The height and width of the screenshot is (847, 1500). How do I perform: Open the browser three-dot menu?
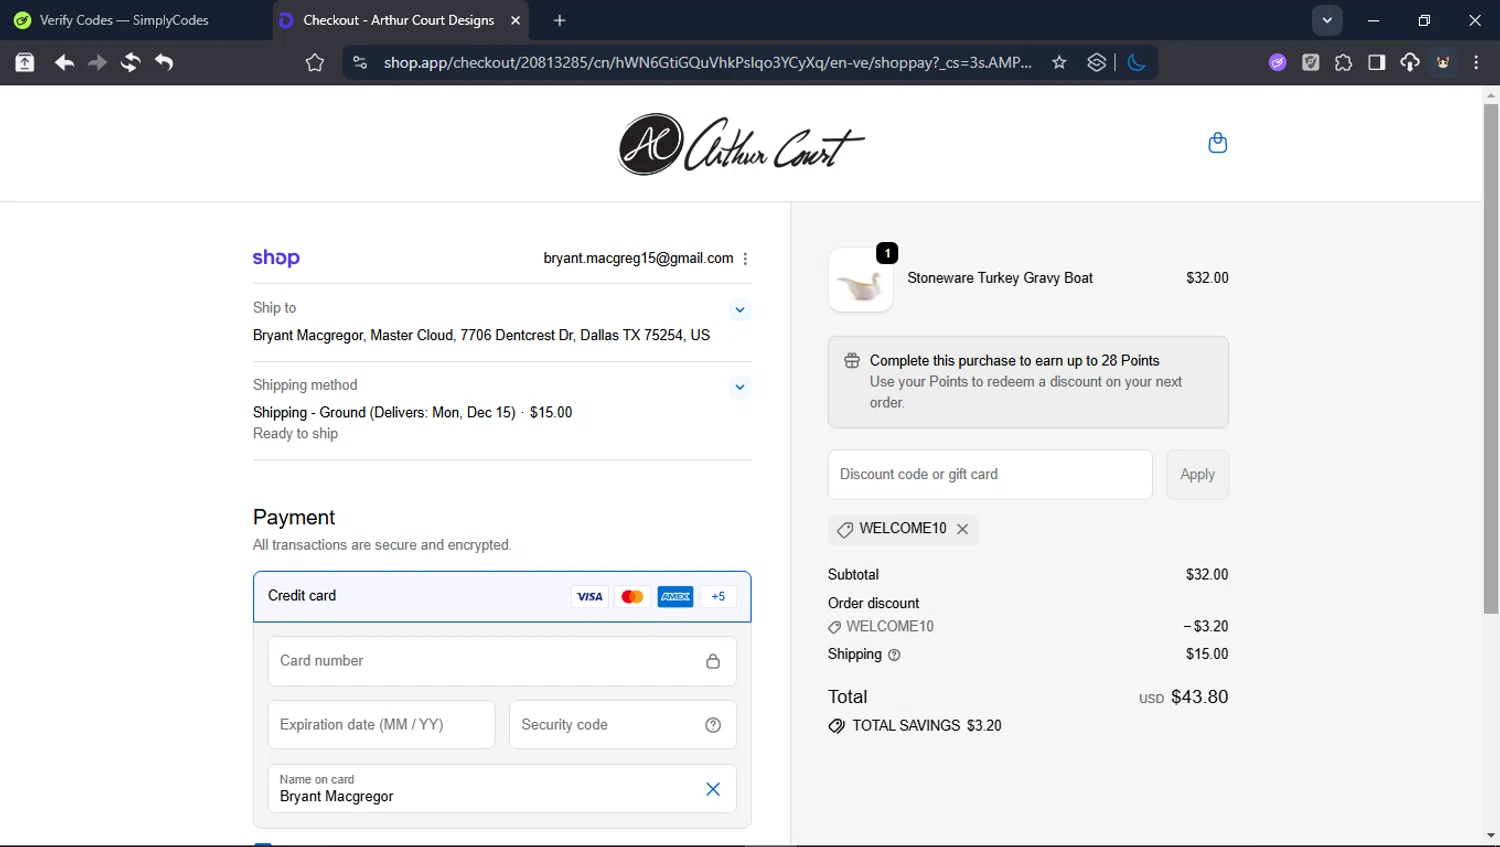pyautogui.click(x=1476, y=63)
